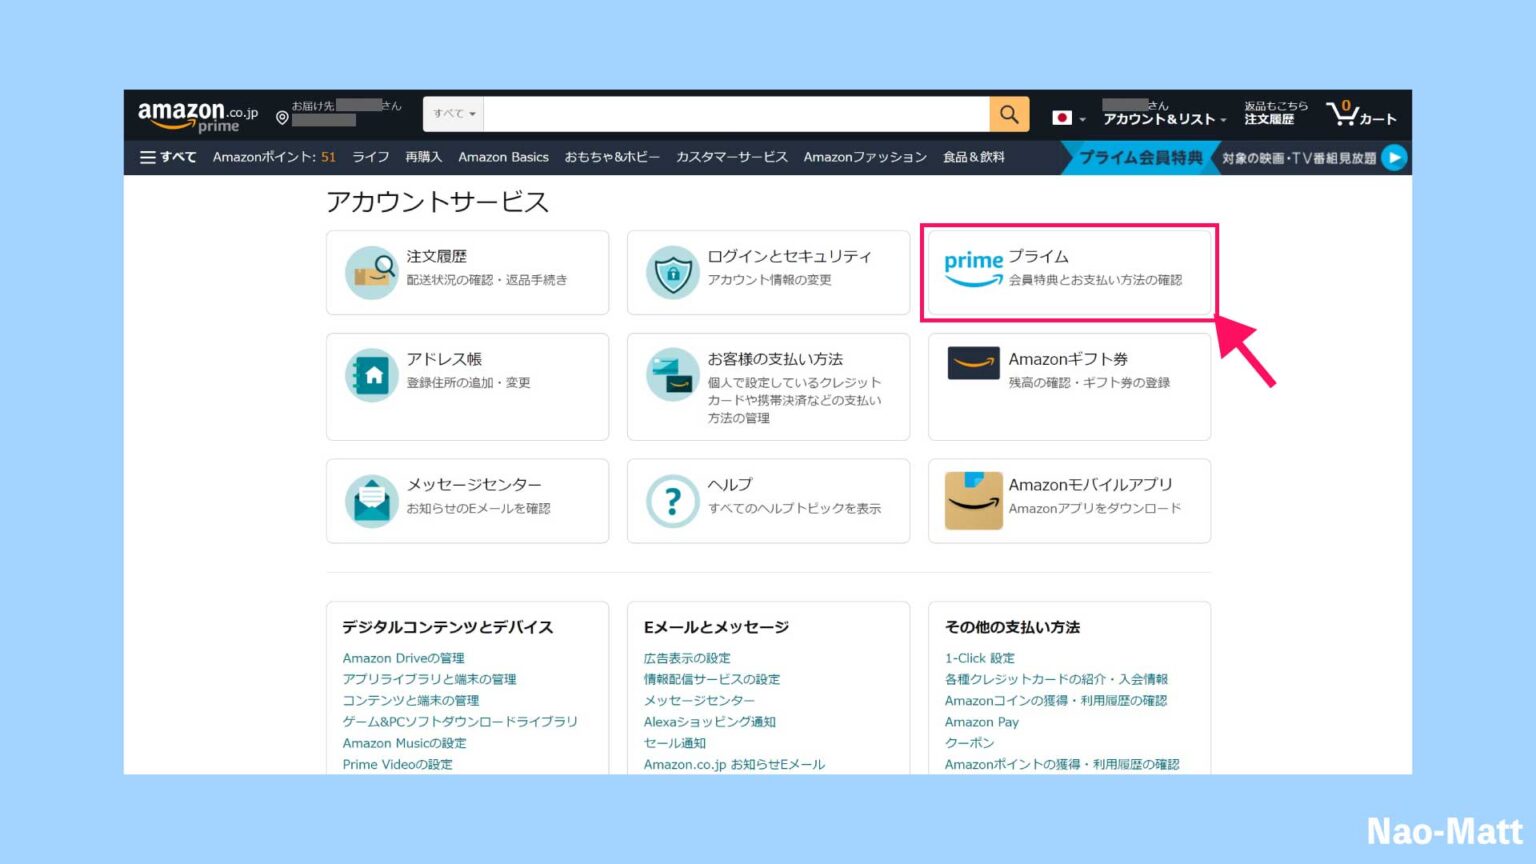1536x864 pixels.
Task: Open 情報配信サービスの設定 link
Action: (x=712, y=679)
